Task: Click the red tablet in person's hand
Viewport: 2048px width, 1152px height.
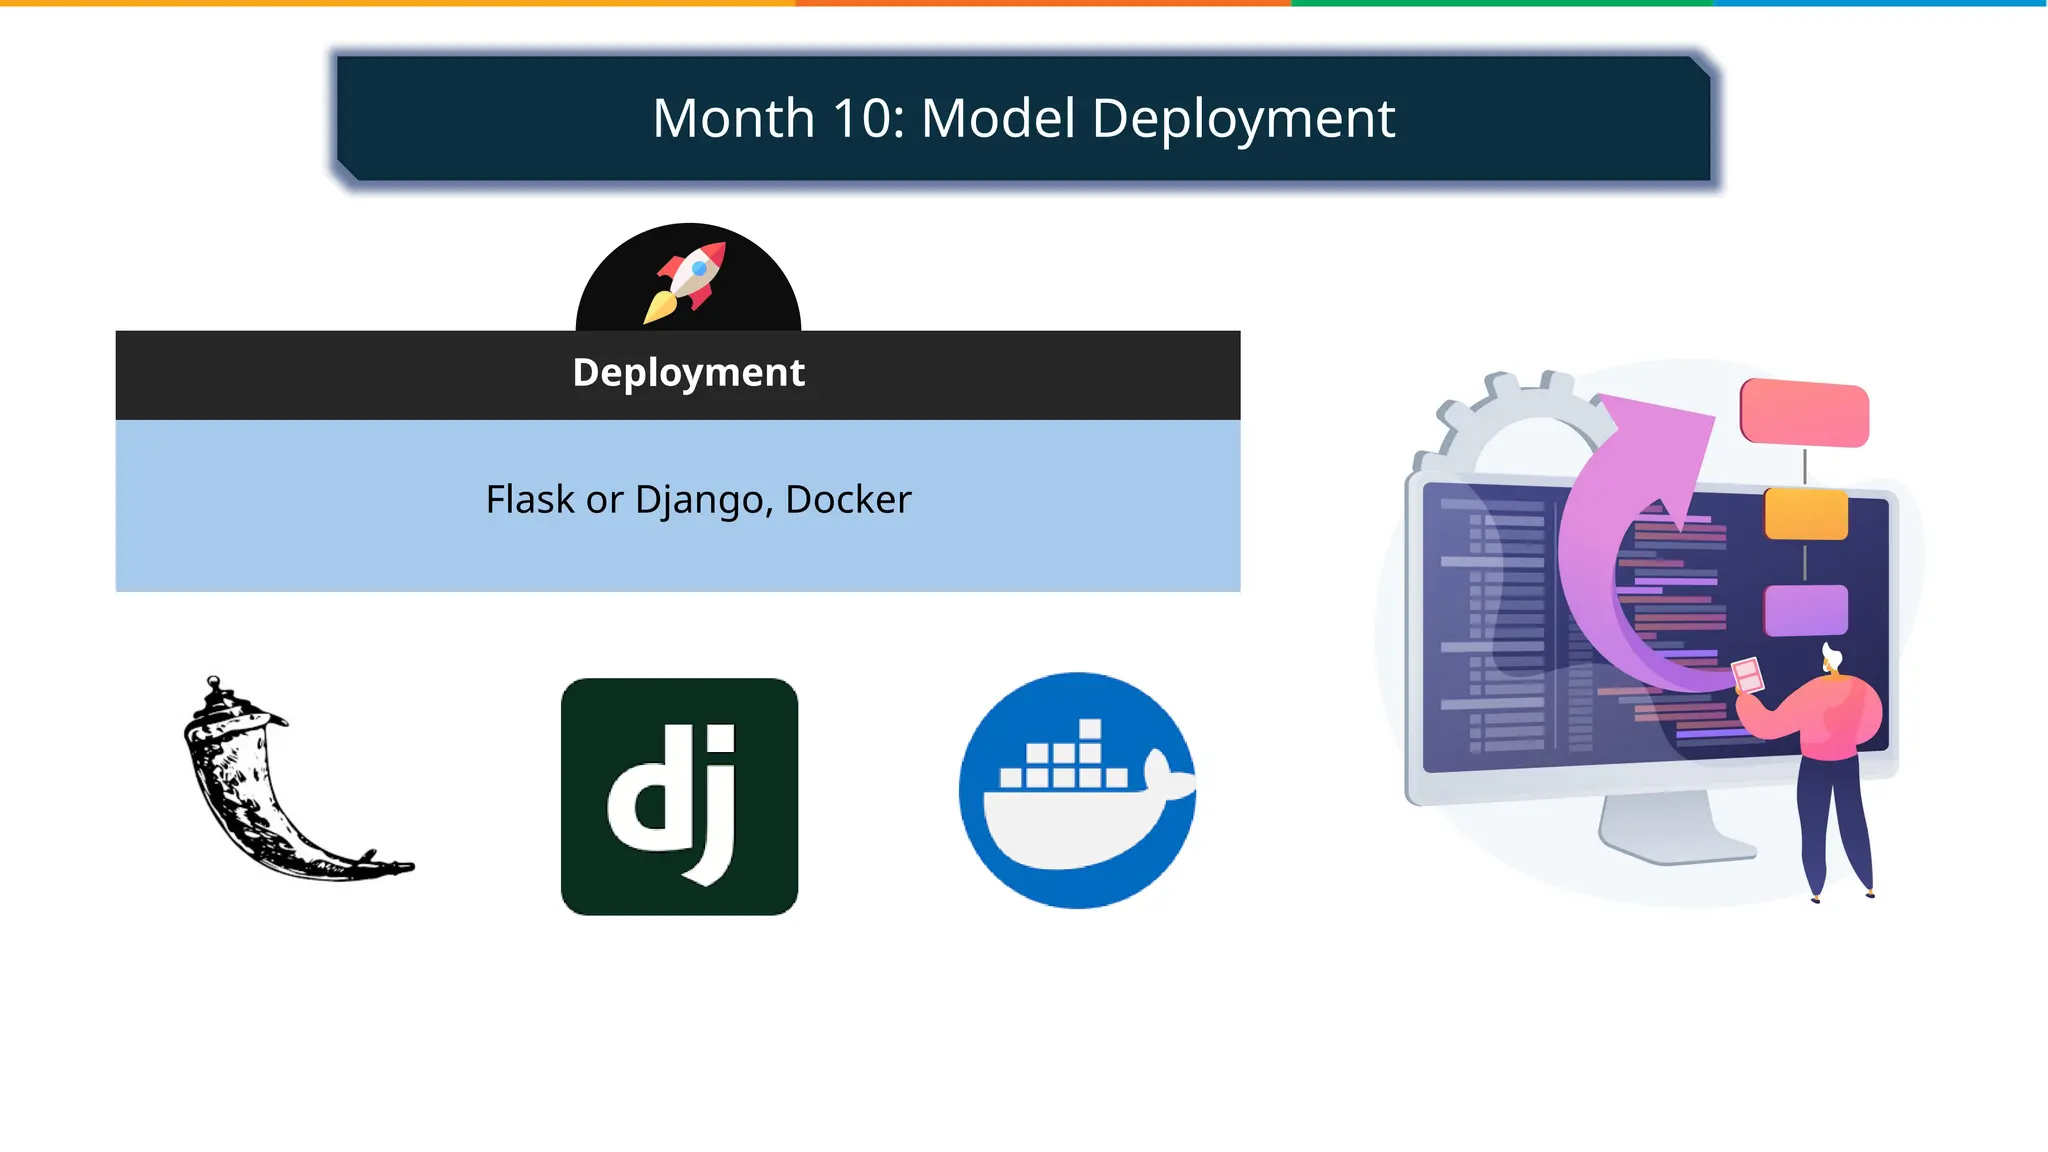Action: [x=1747, y=675]
